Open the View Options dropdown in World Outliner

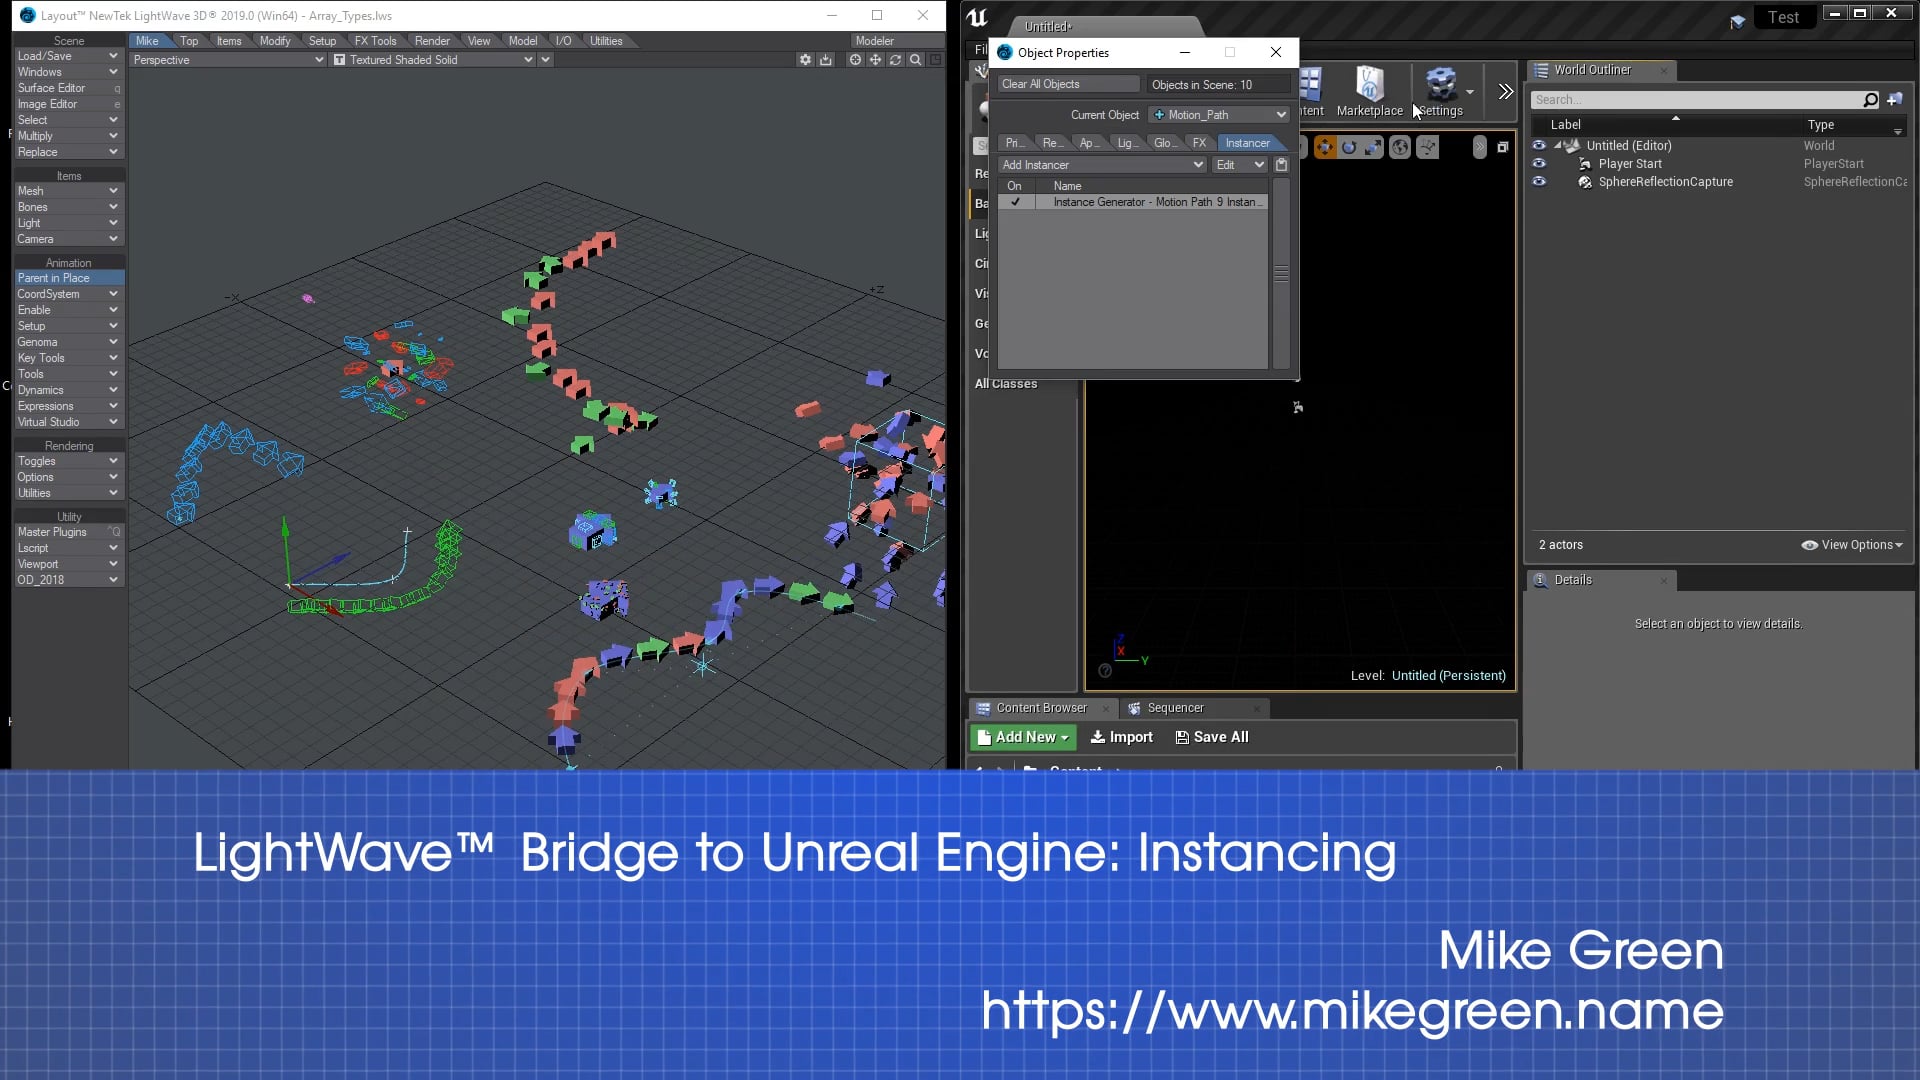pyautogui.click(x=1852, y=545)
